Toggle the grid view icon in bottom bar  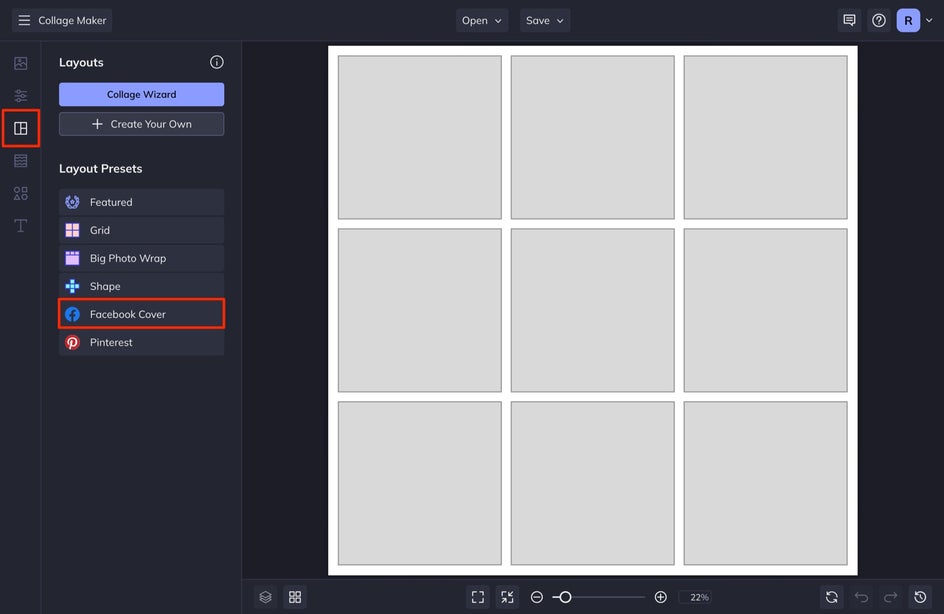coord(295,597)
